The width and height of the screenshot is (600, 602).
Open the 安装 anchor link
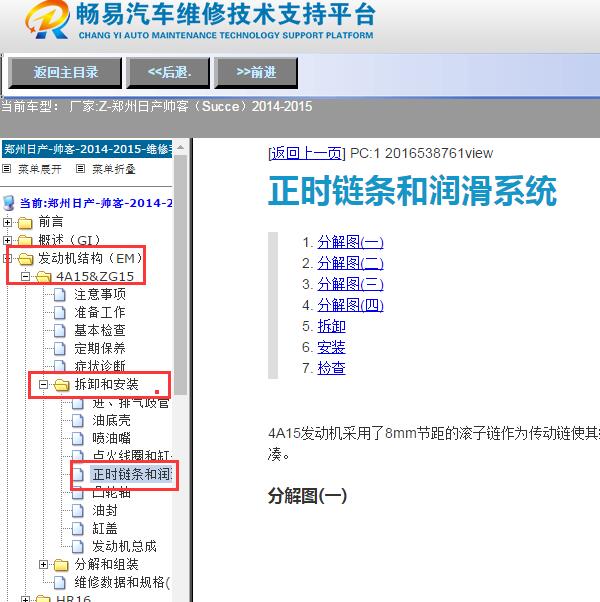(x=331, y=347)
